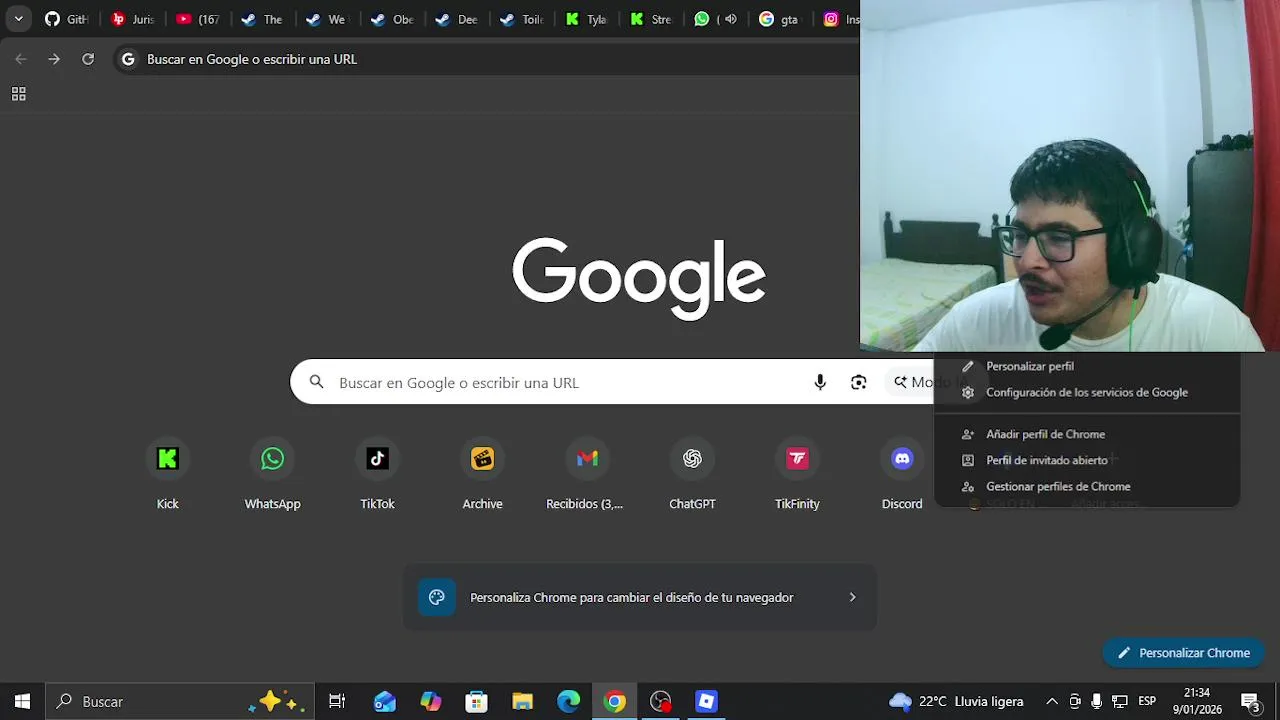Open the apps grid icon in bookmarks bar

pyautogui.click(x=18, y=94)
